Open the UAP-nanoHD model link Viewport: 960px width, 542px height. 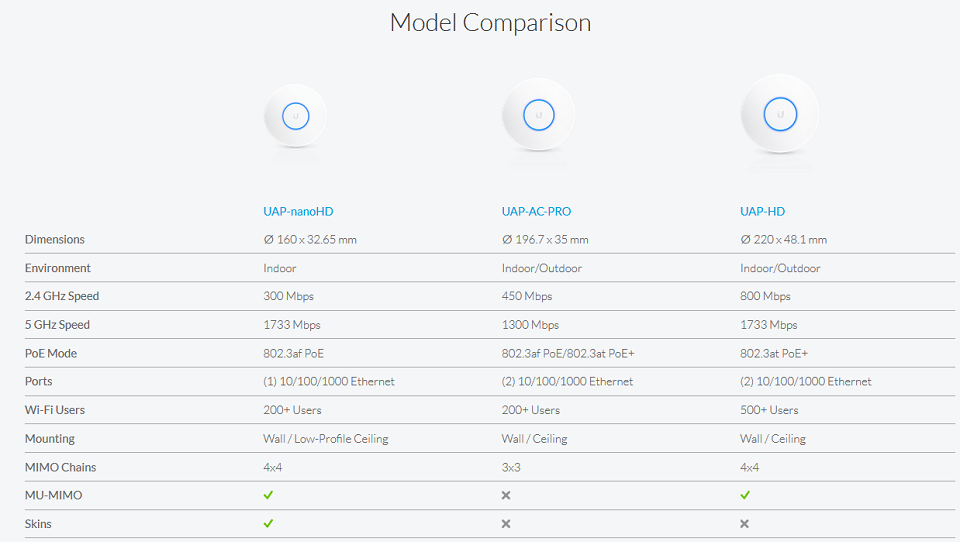tap(298, 211)
